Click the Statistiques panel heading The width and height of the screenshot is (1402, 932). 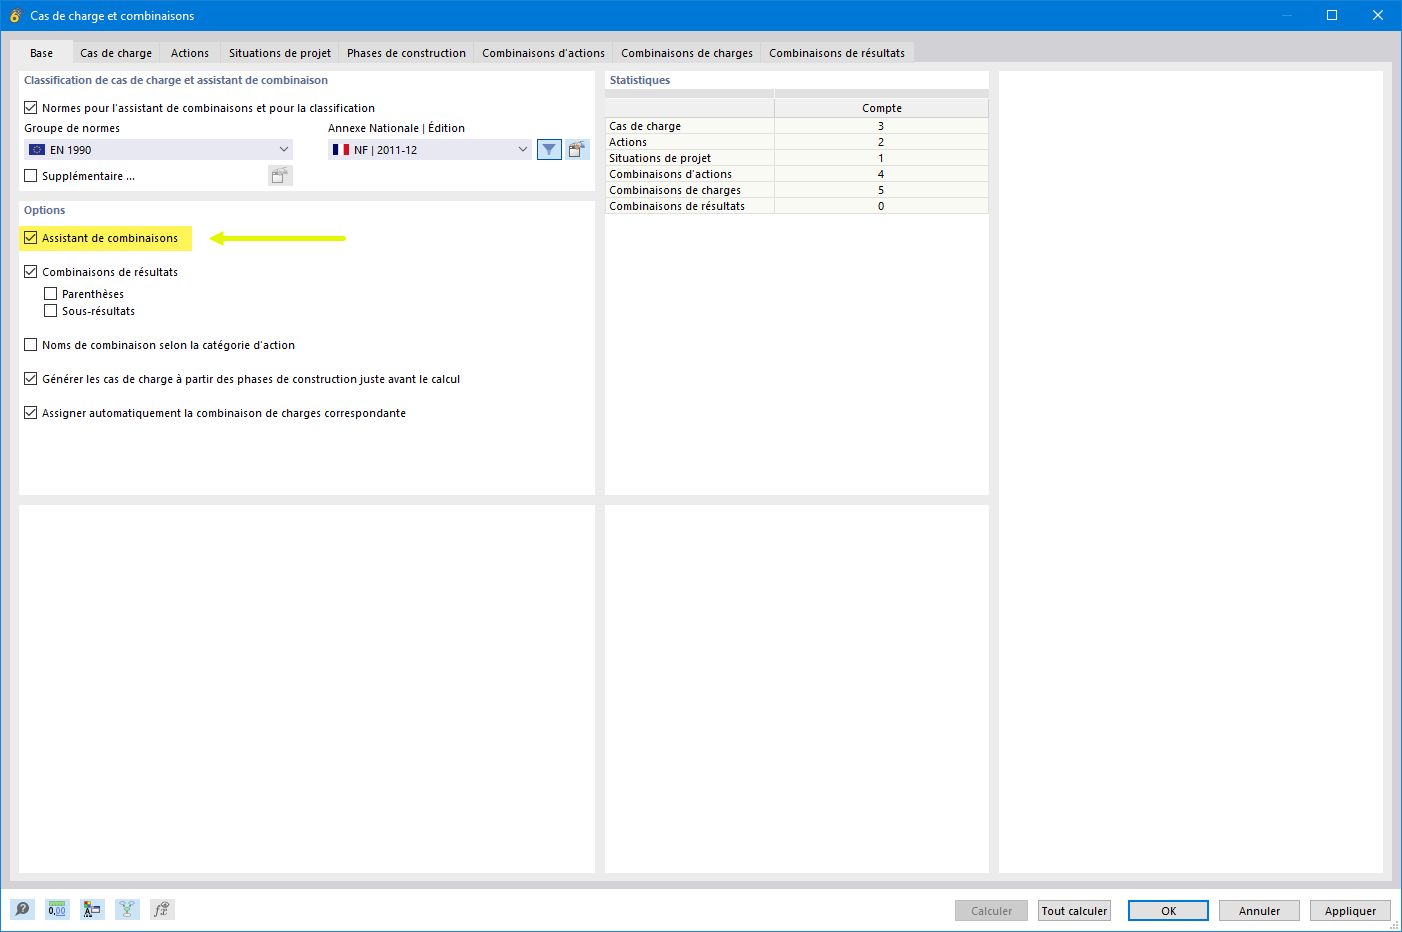[640, 80]
